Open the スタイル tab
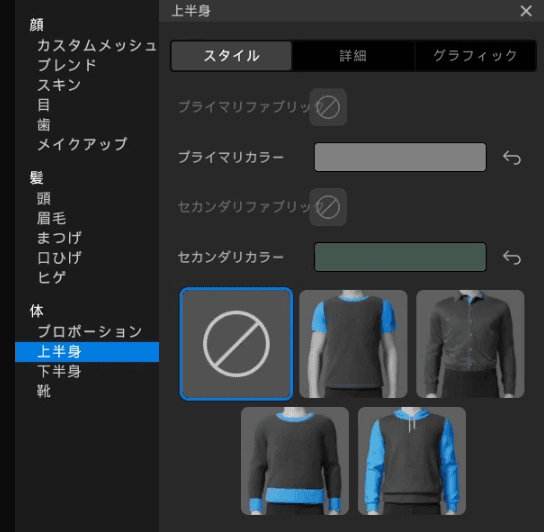The width and height of the screenshot is (544, 532). click(x=231, y=56)
